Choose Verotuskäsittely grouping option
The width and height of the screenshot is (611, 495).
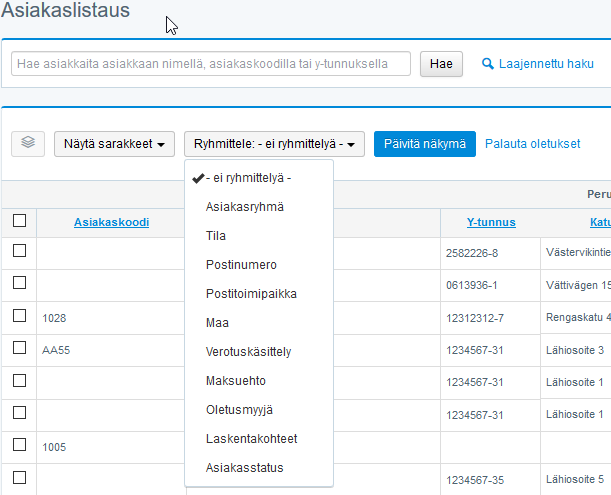[x=259, y=352]
